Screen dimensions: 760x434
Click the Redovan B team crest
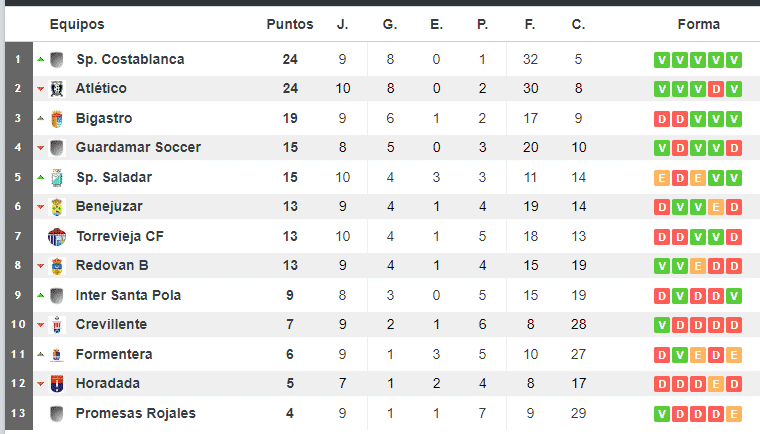[x=57, y=266]
